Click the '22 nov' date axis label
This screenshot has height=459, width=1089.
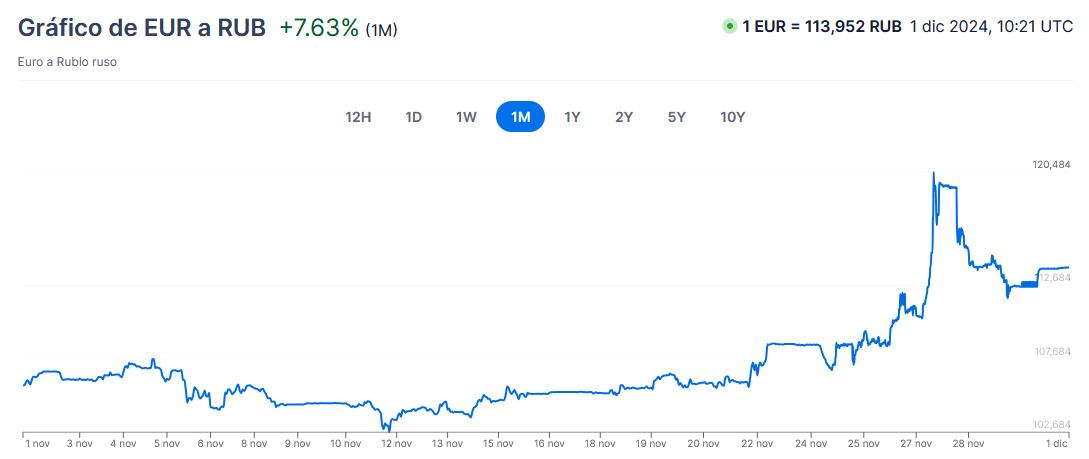click(x=756, y=442)
